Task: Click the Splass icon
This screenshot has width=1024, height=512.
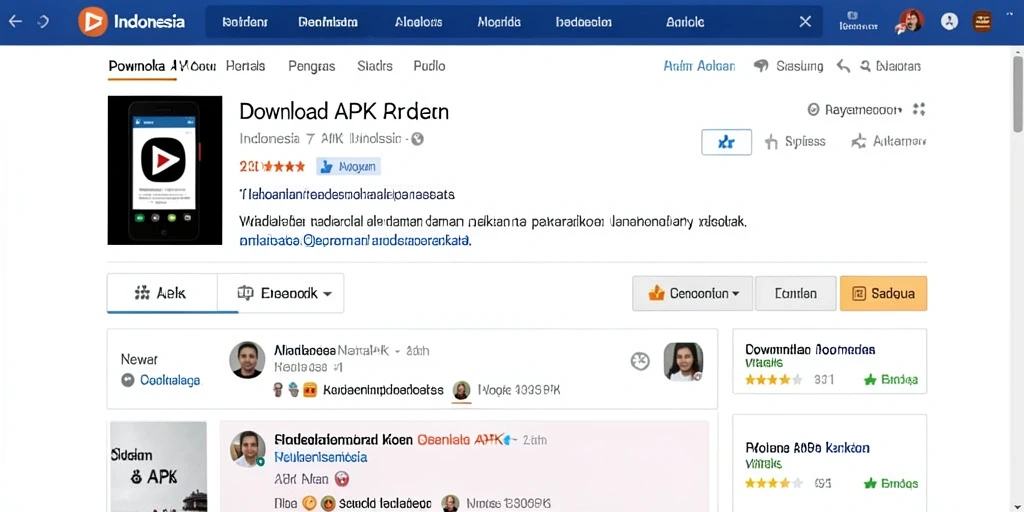Action: (771, 142)
